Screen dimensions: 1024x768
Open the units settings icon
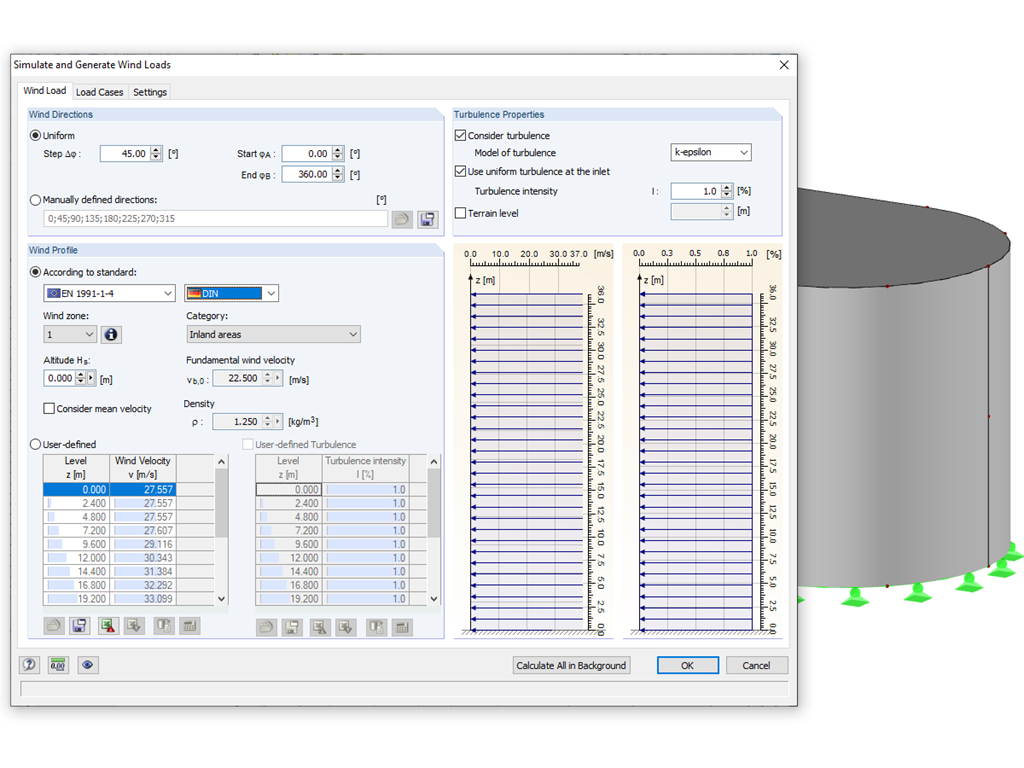57,664
